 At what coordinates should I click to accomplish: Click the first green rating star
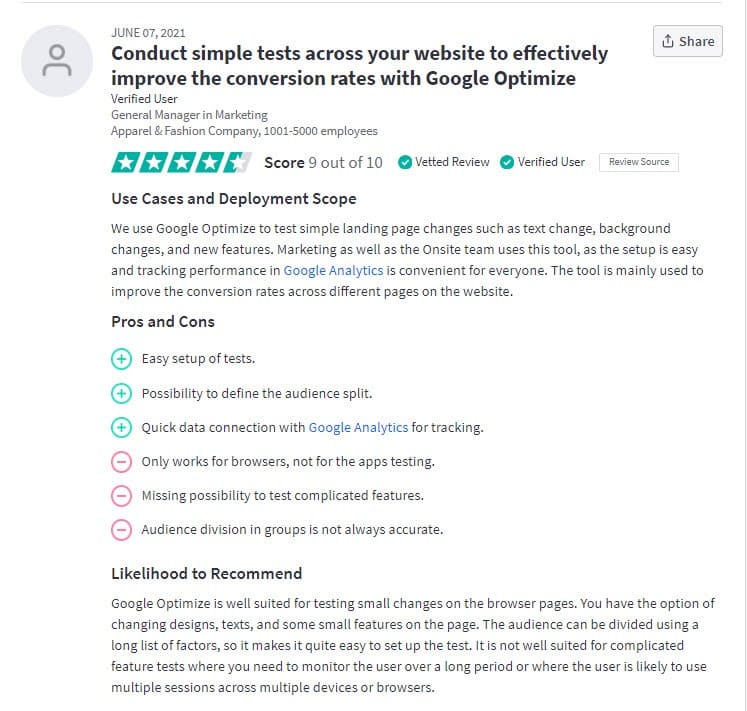point(125,163)
